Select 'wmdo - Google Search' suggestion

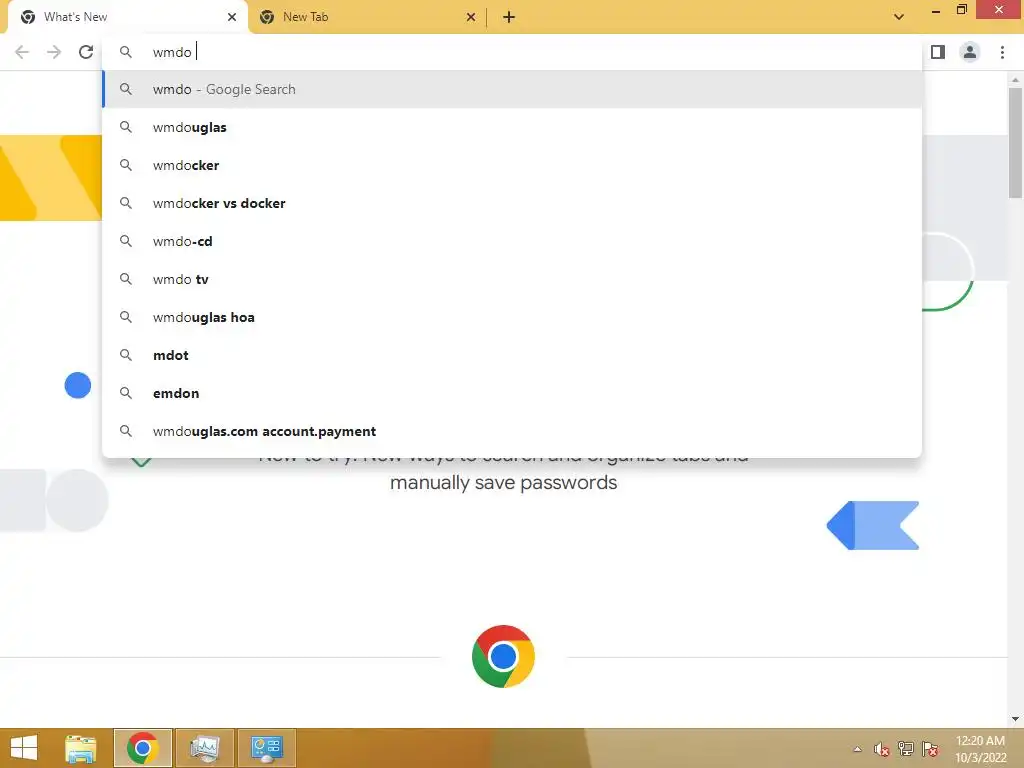[513, 89]
